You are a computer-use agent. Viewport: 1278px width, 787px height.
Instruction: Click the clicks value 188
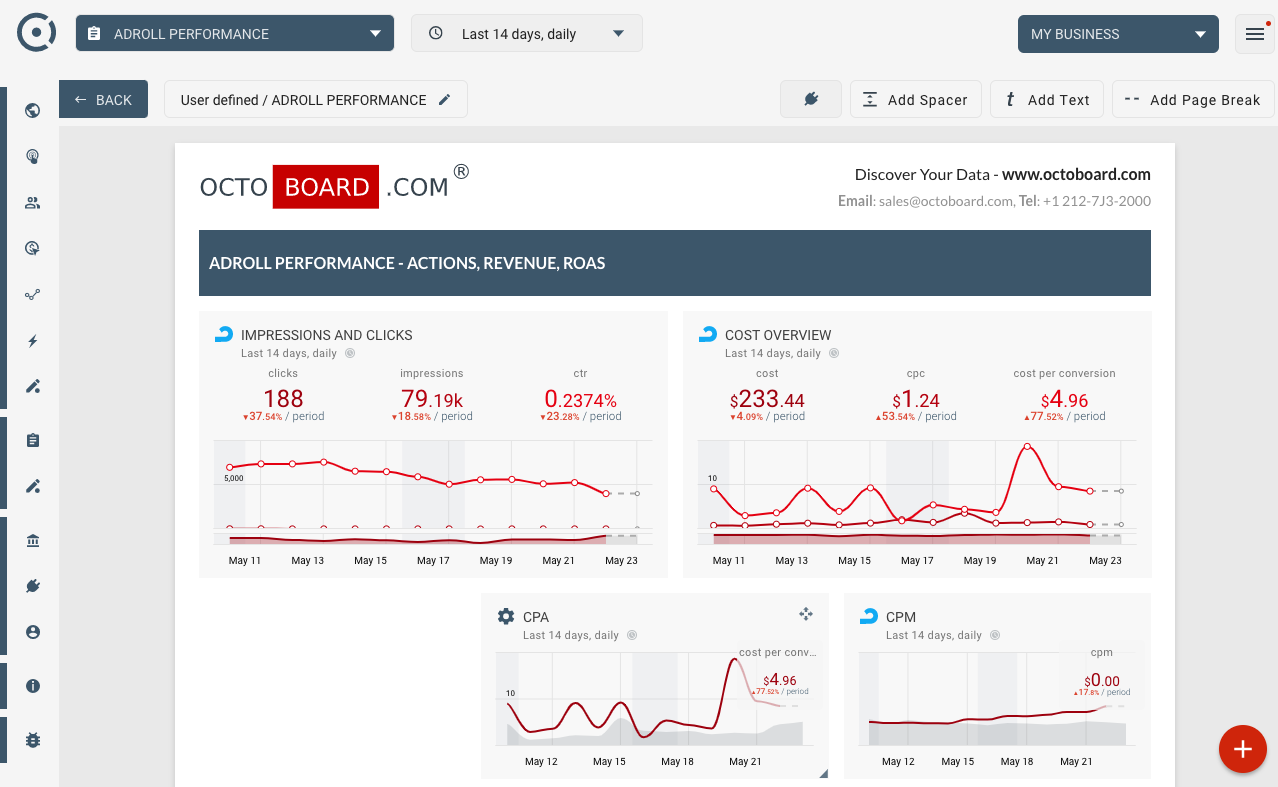click(x=283, y=399)
